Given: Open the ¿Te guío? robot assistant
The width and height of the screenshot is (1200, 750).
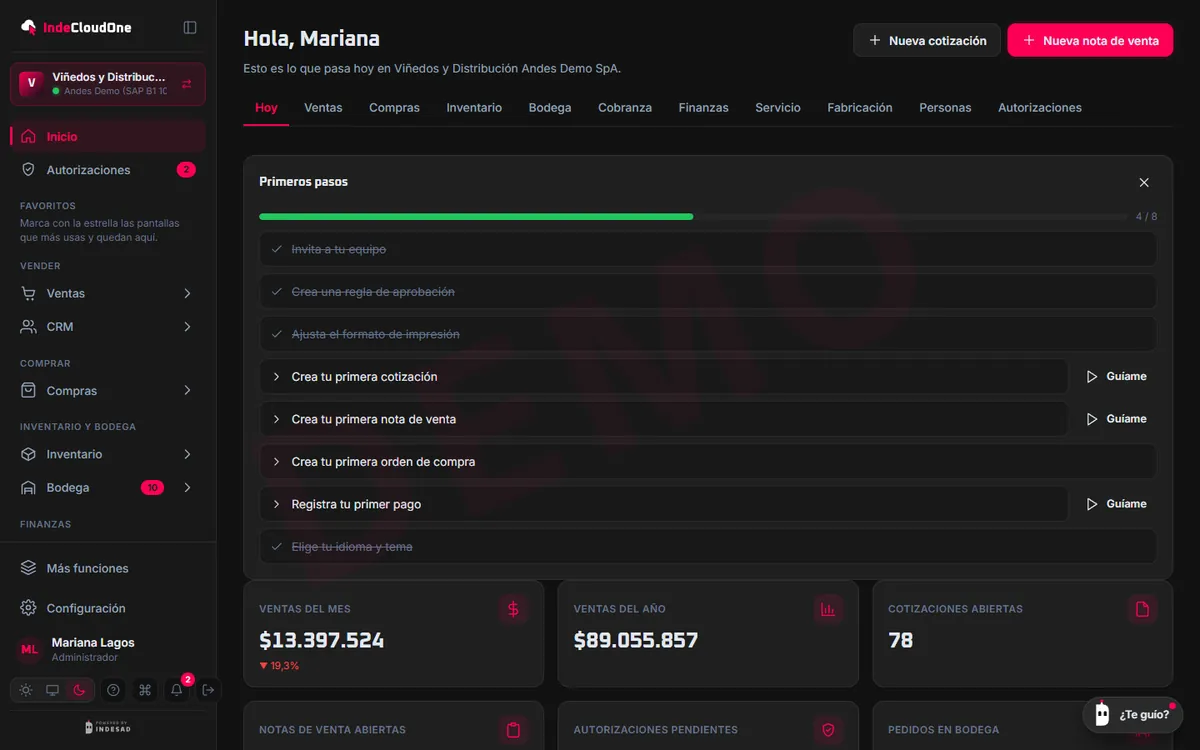Looking at the screenshot, I should coord(1133,715).
